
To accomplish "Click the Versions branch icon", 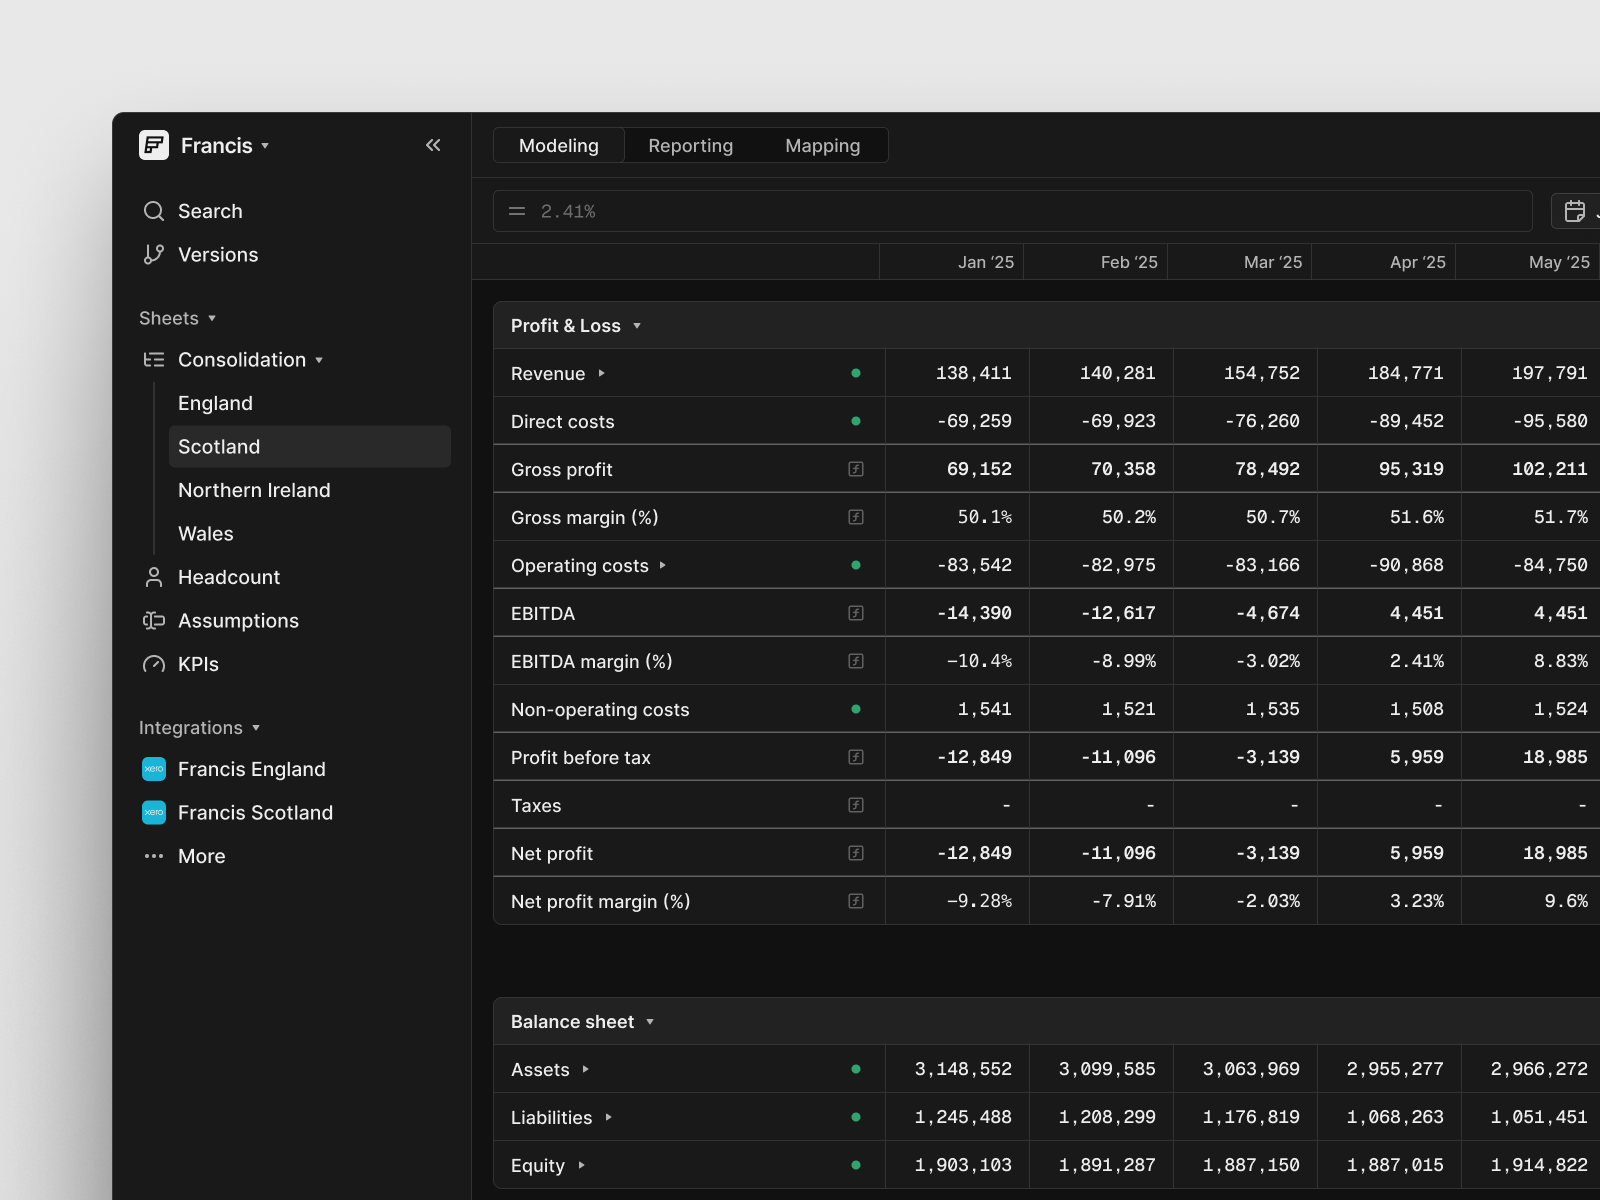I will (154, 255).
